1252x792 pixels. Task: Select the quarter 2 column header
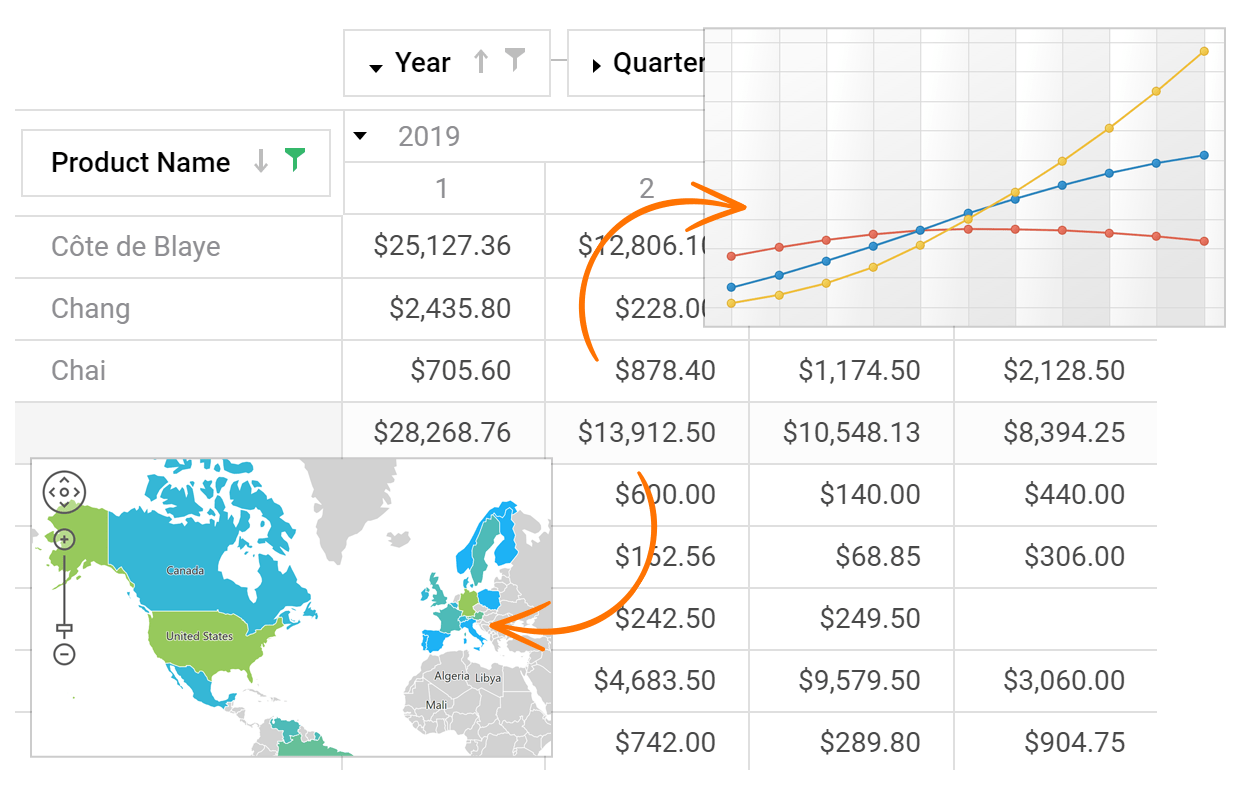[647, 188]
